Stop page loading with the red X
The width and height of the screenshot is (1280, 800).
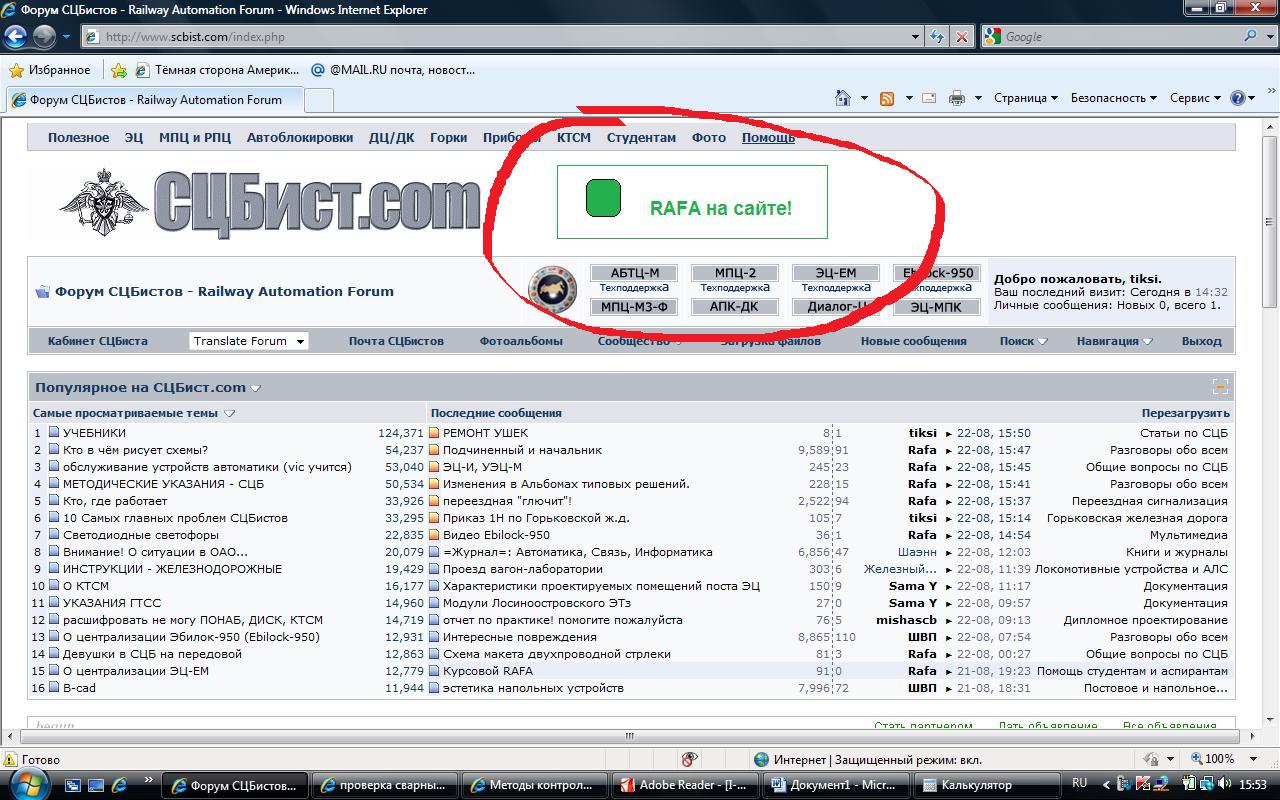pyautogui.click(x=961, y=37)
